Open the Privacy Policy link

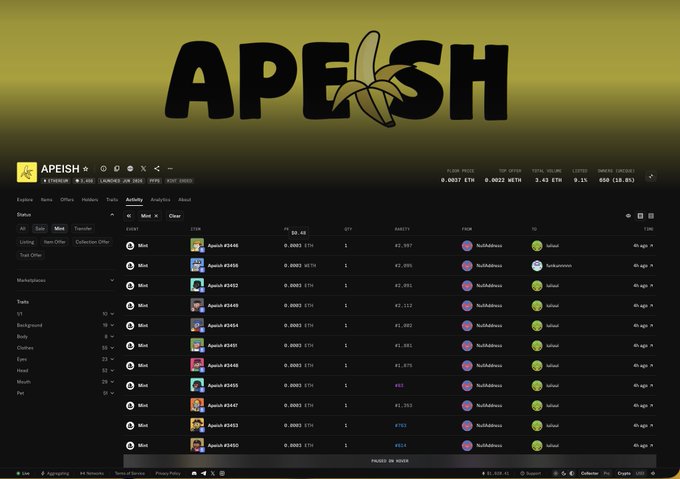coord(168,473)
